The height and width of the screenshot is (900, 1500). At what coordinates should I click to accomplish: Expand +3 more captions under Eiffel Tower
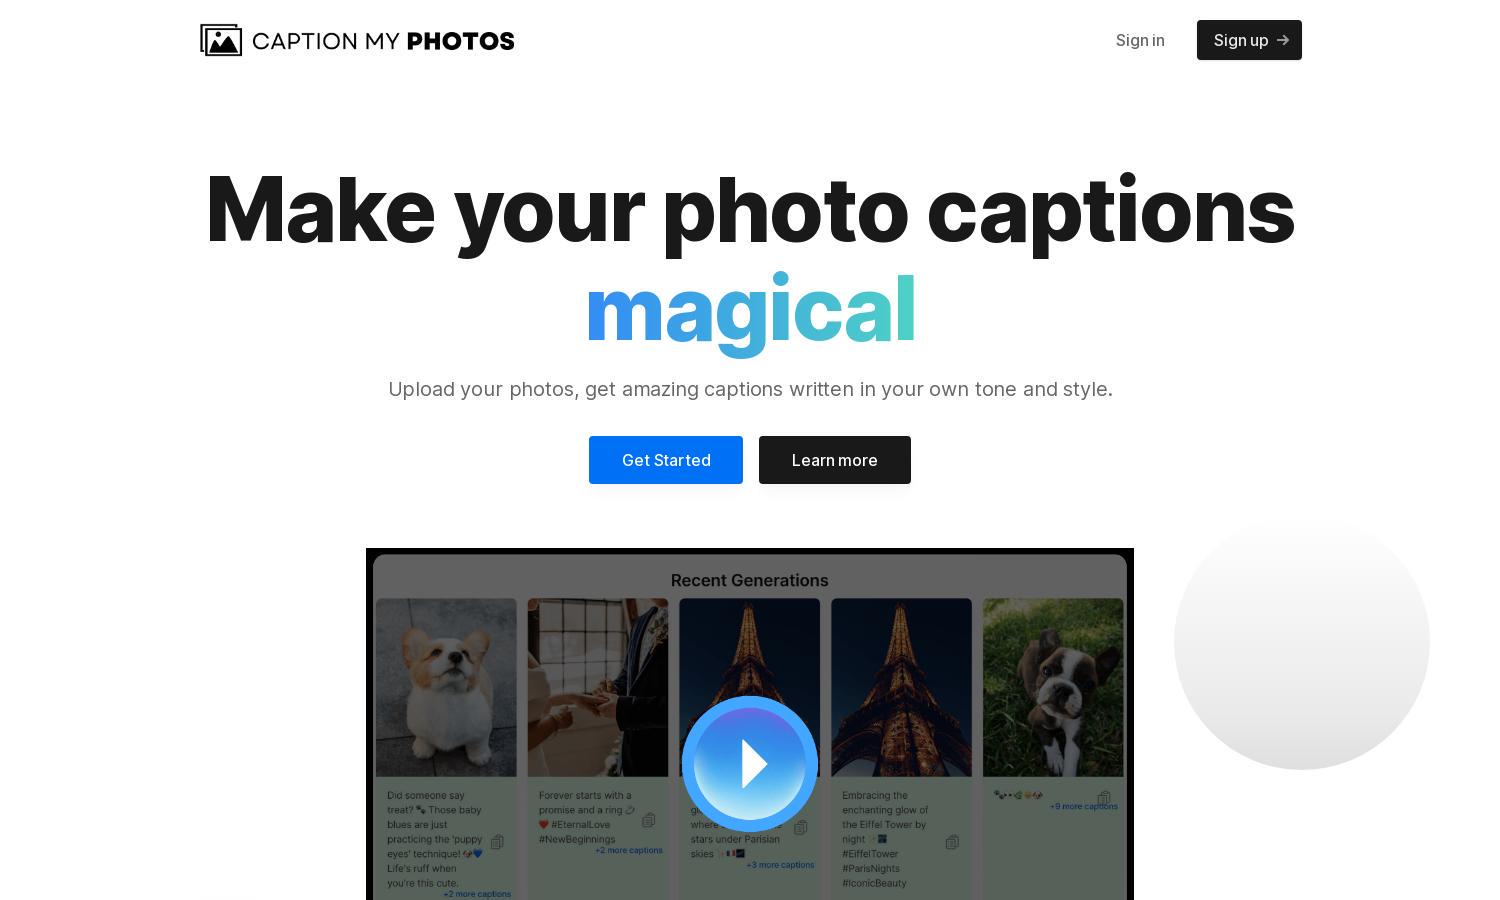tap(780, 865)
